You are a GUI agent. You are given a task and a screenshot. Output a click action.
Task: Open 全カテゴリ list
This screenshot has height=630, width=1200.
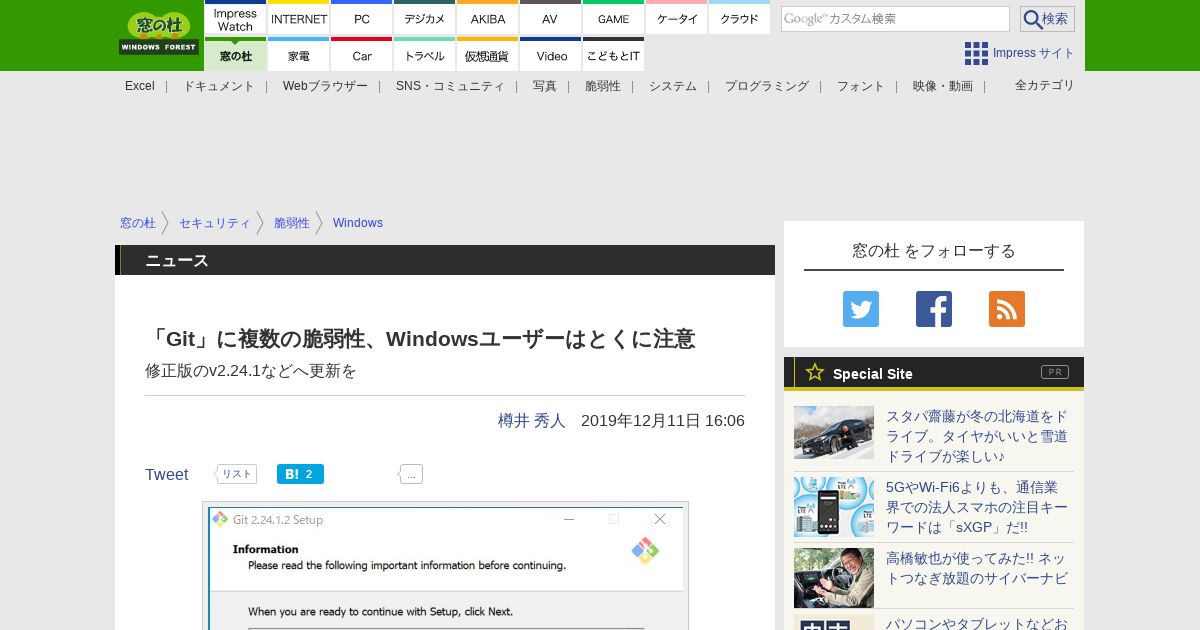pyautogui.click(x=1045, y=85)
